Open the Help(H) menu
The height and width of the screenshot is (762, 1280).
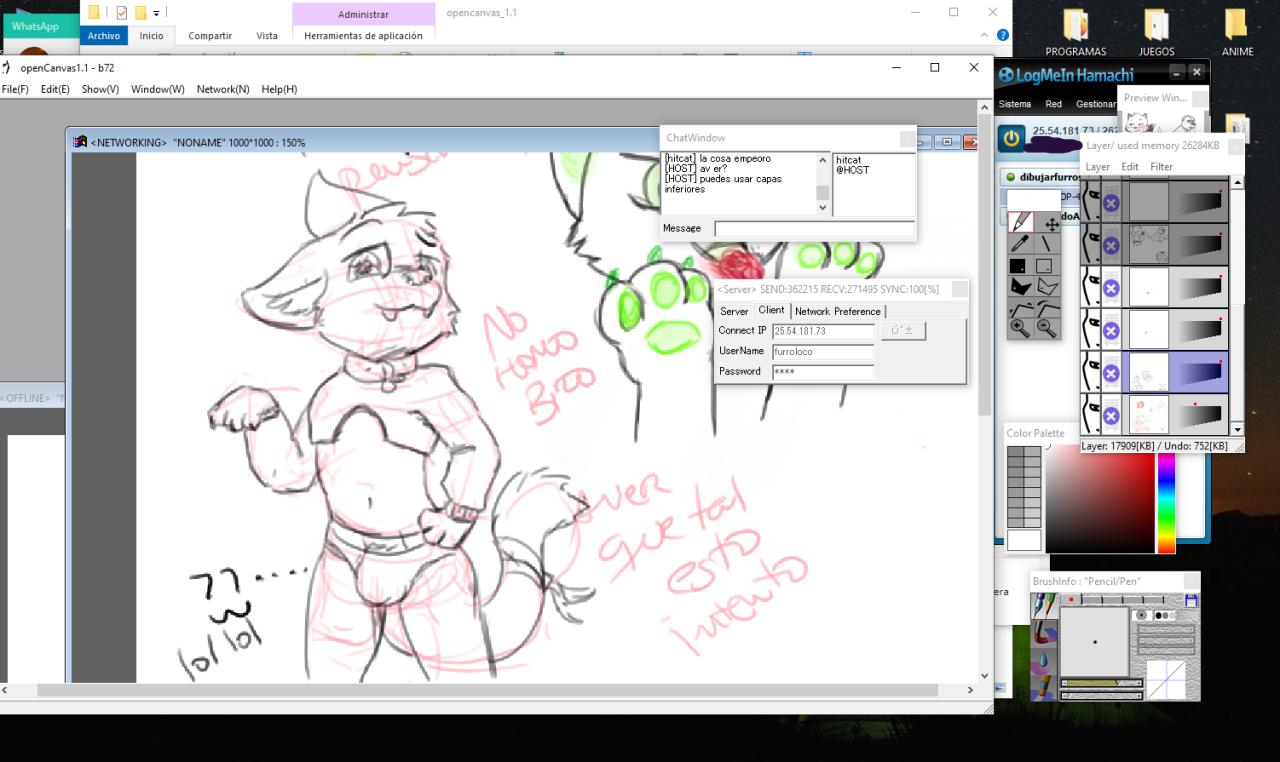[279, 89]
